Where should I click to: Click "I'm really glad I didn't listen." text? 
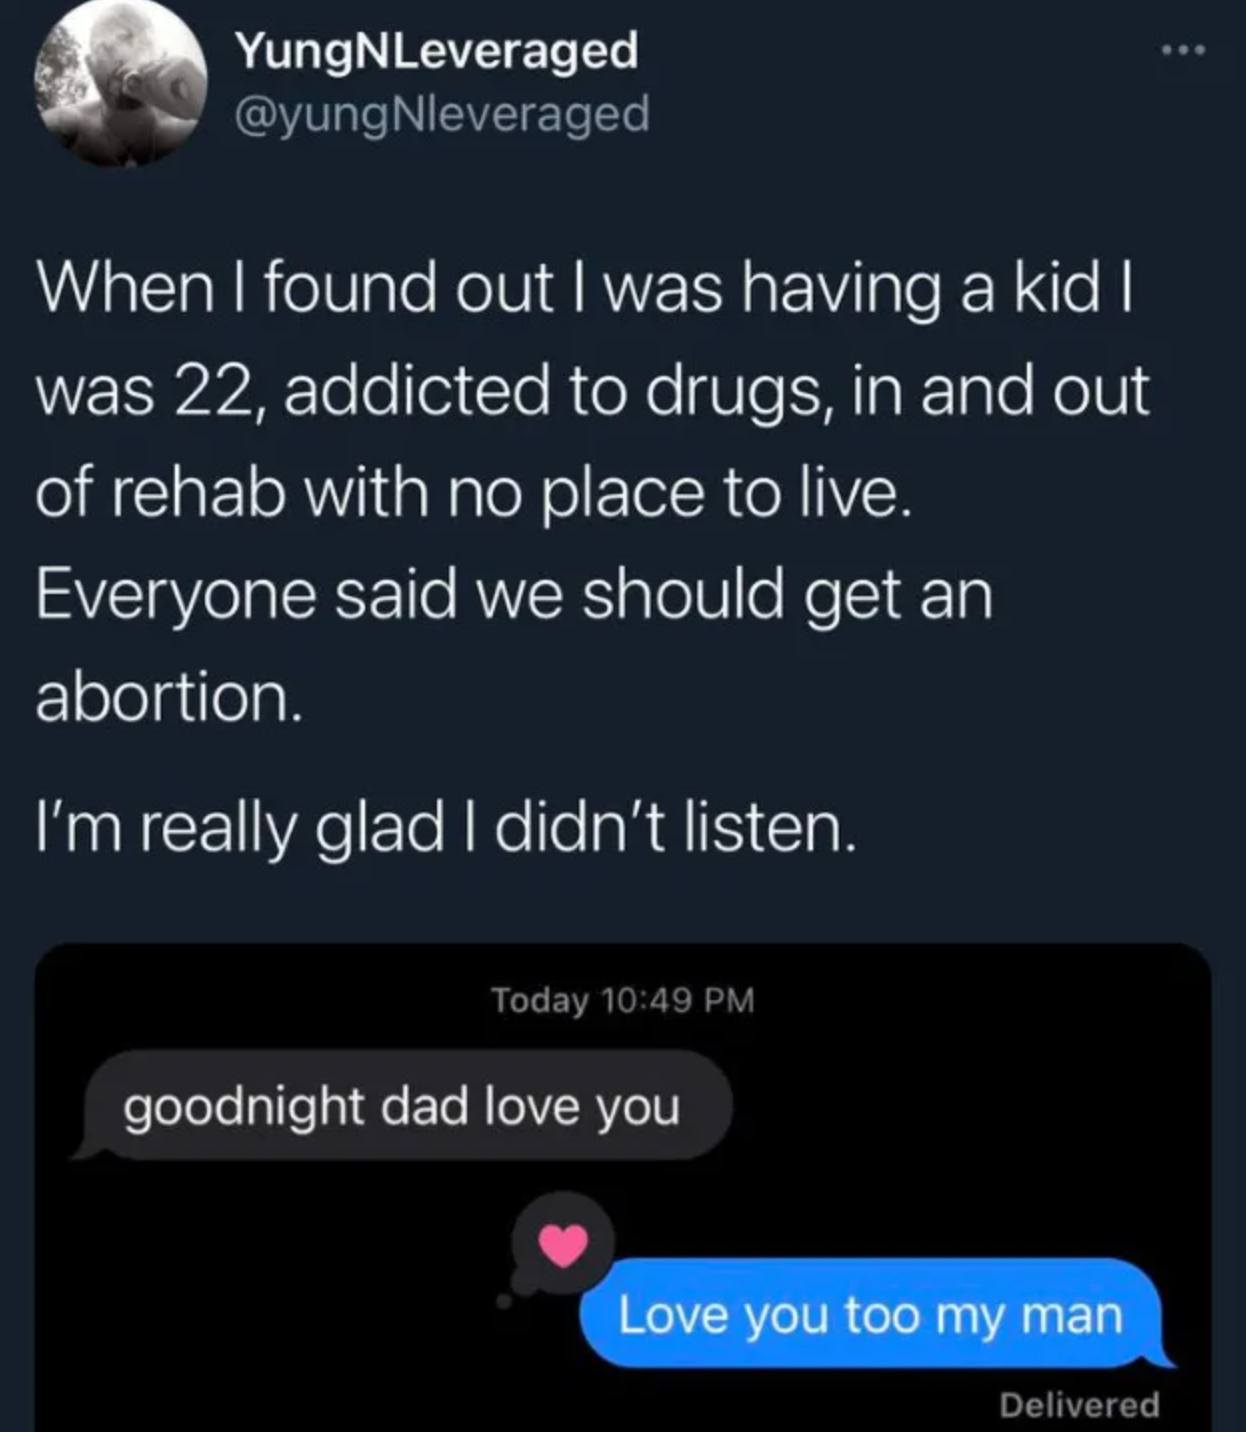tap(446, 829)
